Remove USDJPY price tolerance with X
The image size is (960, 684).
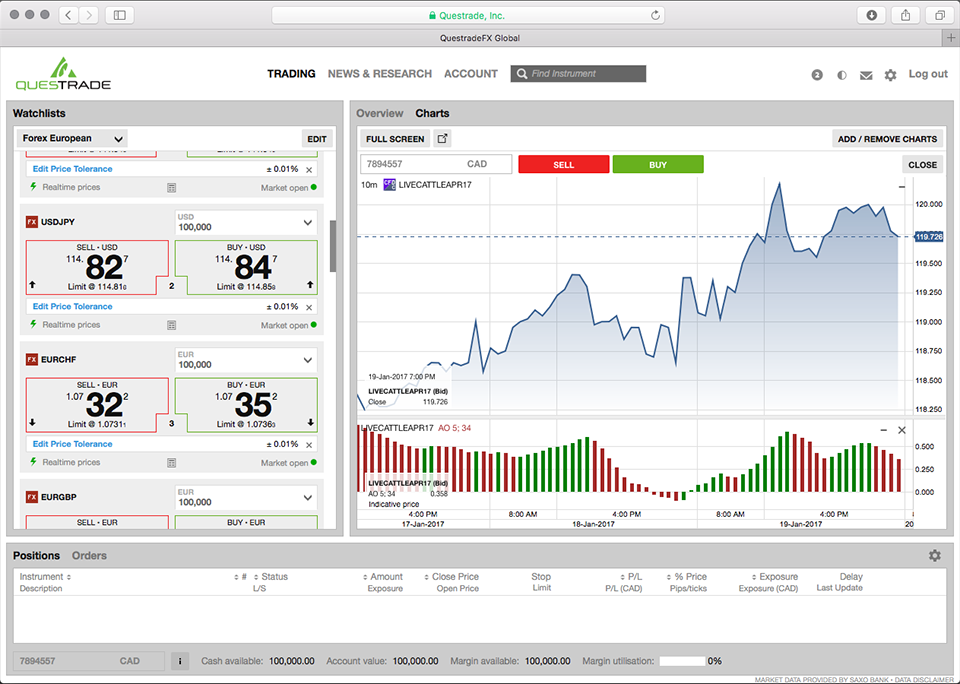[309, 307]
